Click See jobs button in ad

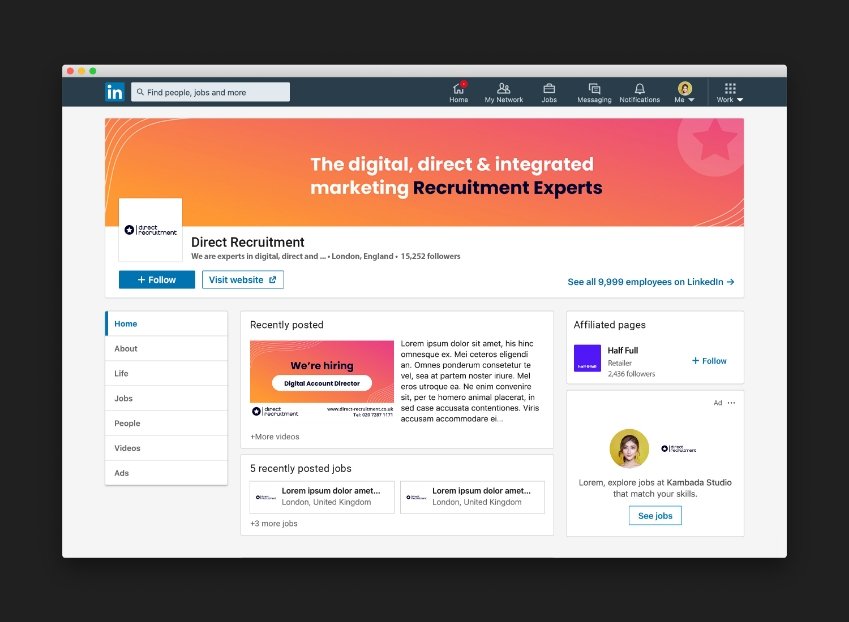point(655,516)
